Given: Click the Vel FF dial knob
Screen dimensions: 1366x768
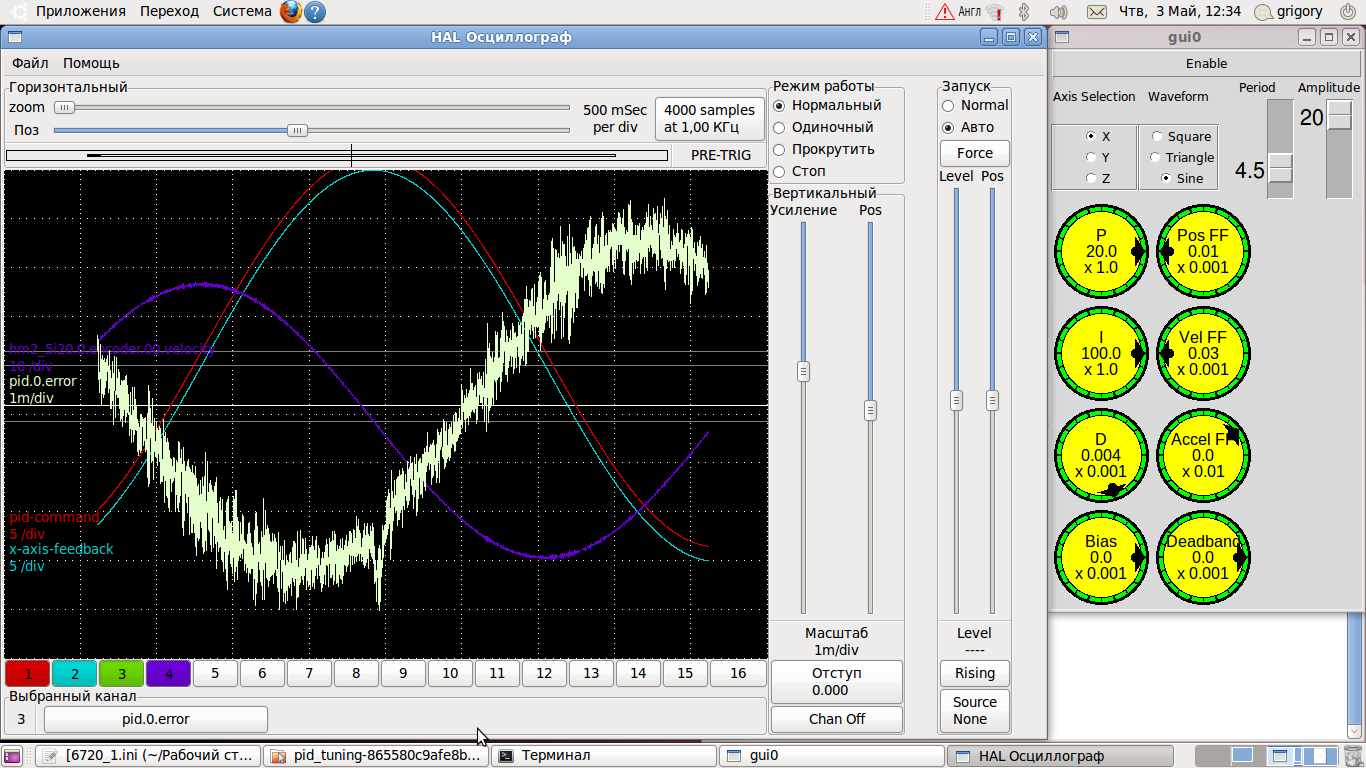Looking at the screenshot, I should coord(1203,354).
